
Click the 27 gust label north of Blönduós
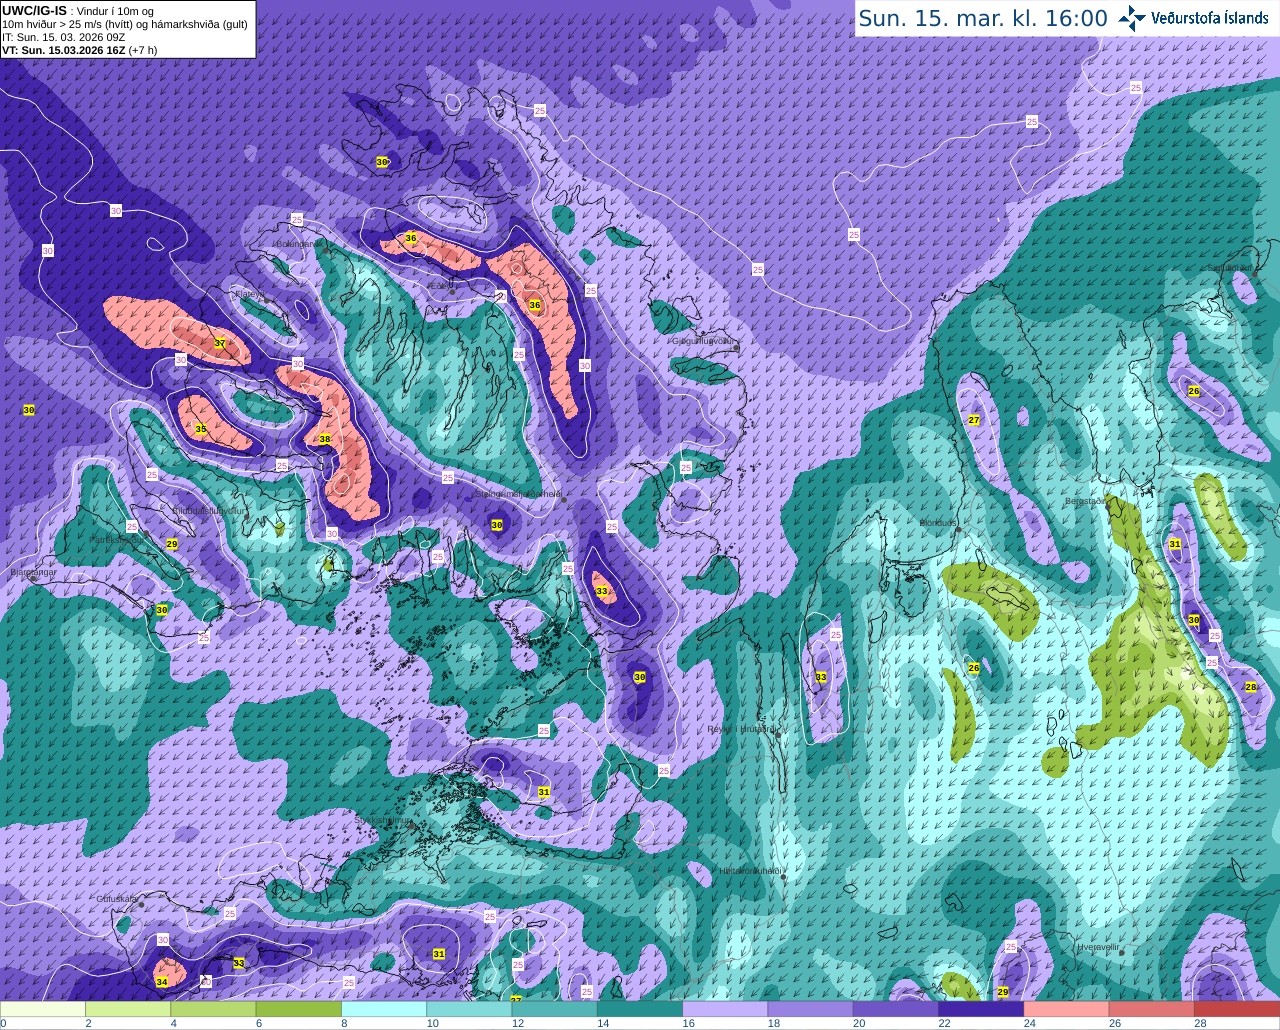974,420
